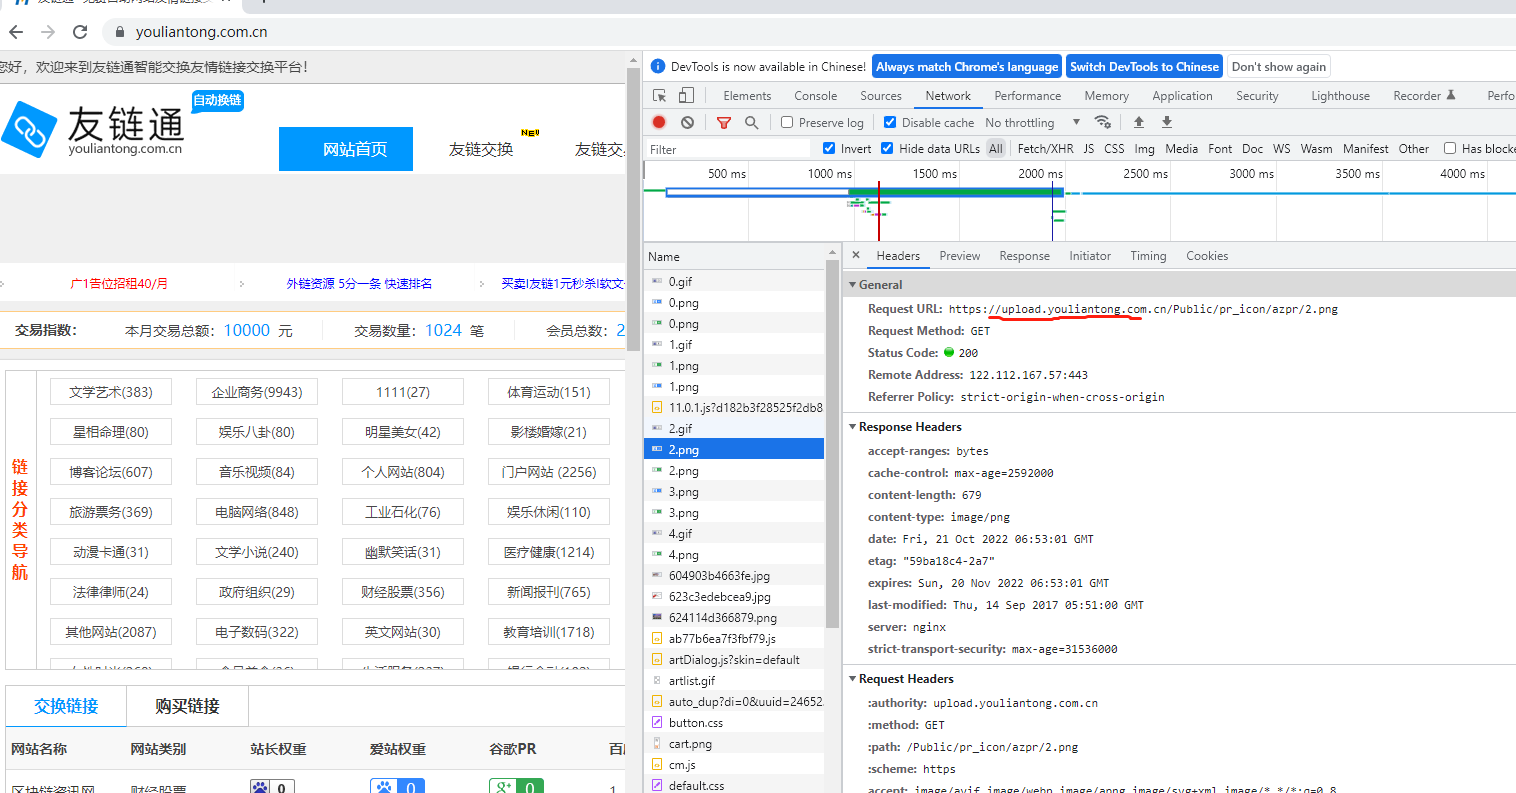1516x793 pixels.
Task: Open the Cookies tab
Action: coord(1207,256)
